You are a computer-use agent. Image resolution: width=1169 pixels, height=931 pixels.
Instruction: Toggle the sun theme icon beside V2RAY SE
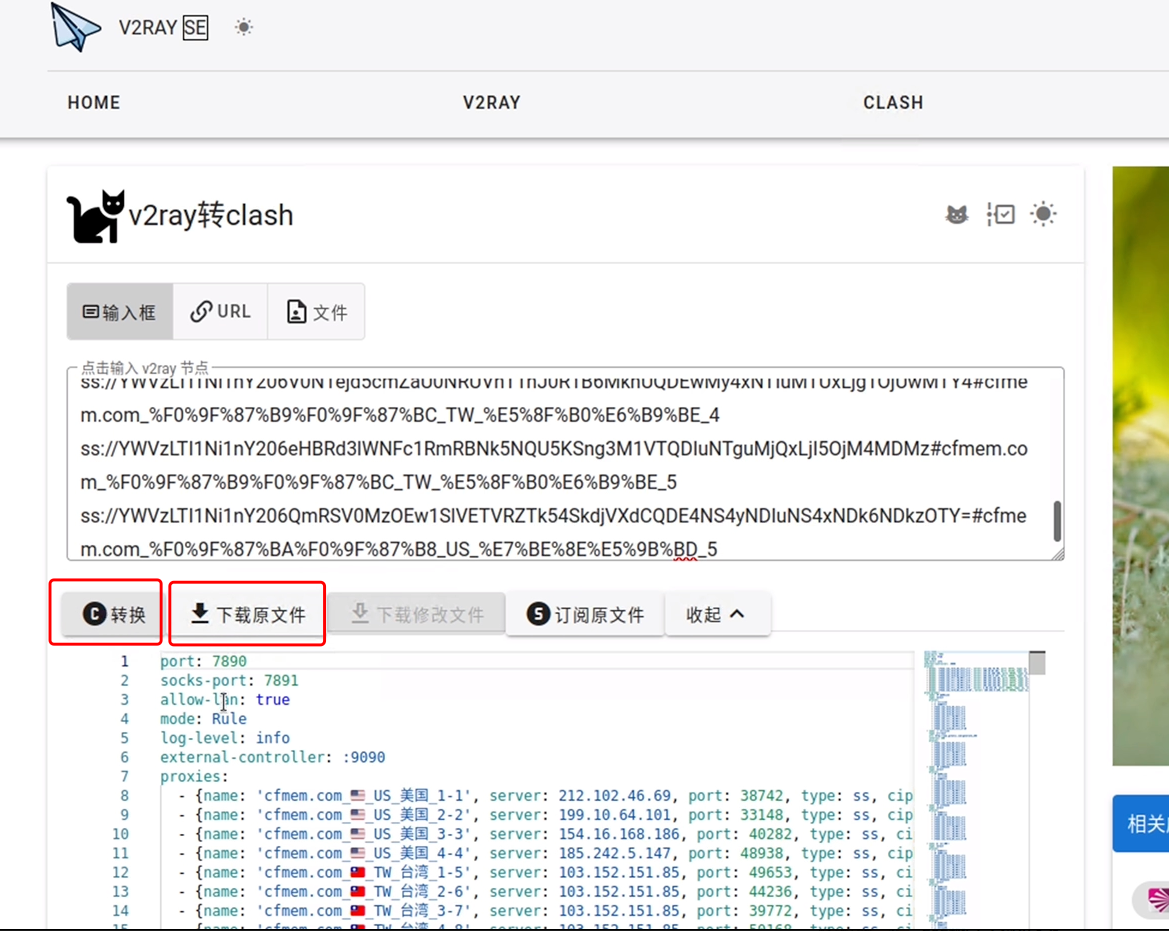coord(244,28)
